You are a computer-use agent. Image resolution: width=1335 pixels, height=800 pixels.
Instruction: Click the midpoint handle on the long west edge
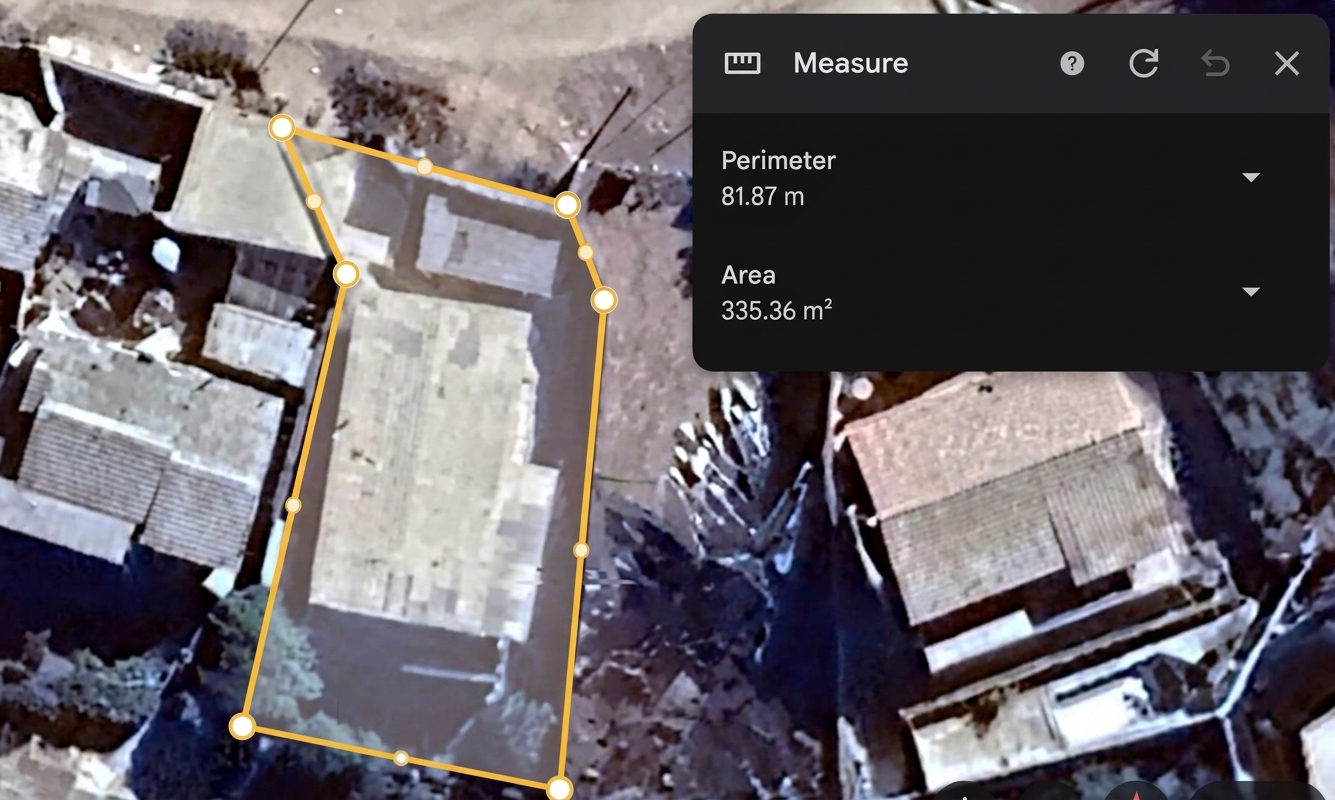click(x=293, y=505)
